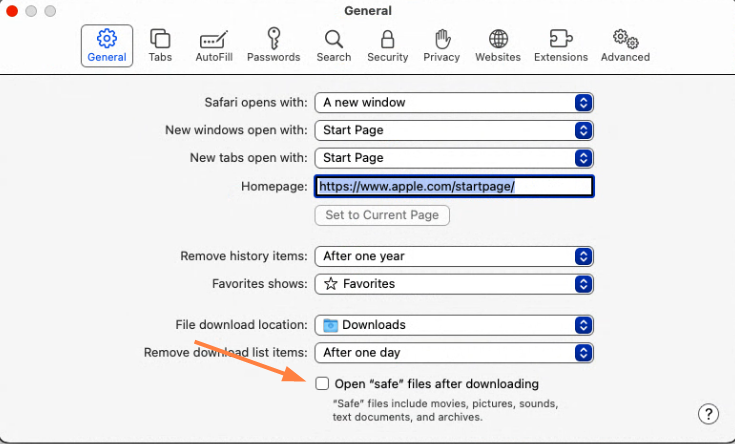Switch to AutoFill settings
The image size is (735, 444).
click(x=214, y=45)
